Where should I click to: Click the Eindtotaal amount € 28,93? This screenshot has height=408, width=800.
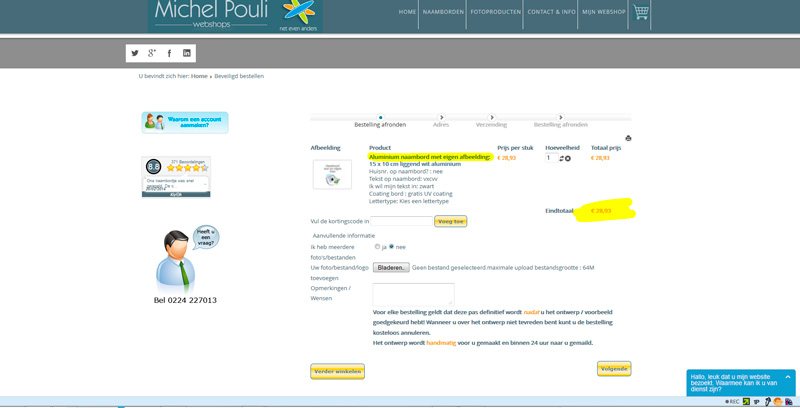(601, 211)
